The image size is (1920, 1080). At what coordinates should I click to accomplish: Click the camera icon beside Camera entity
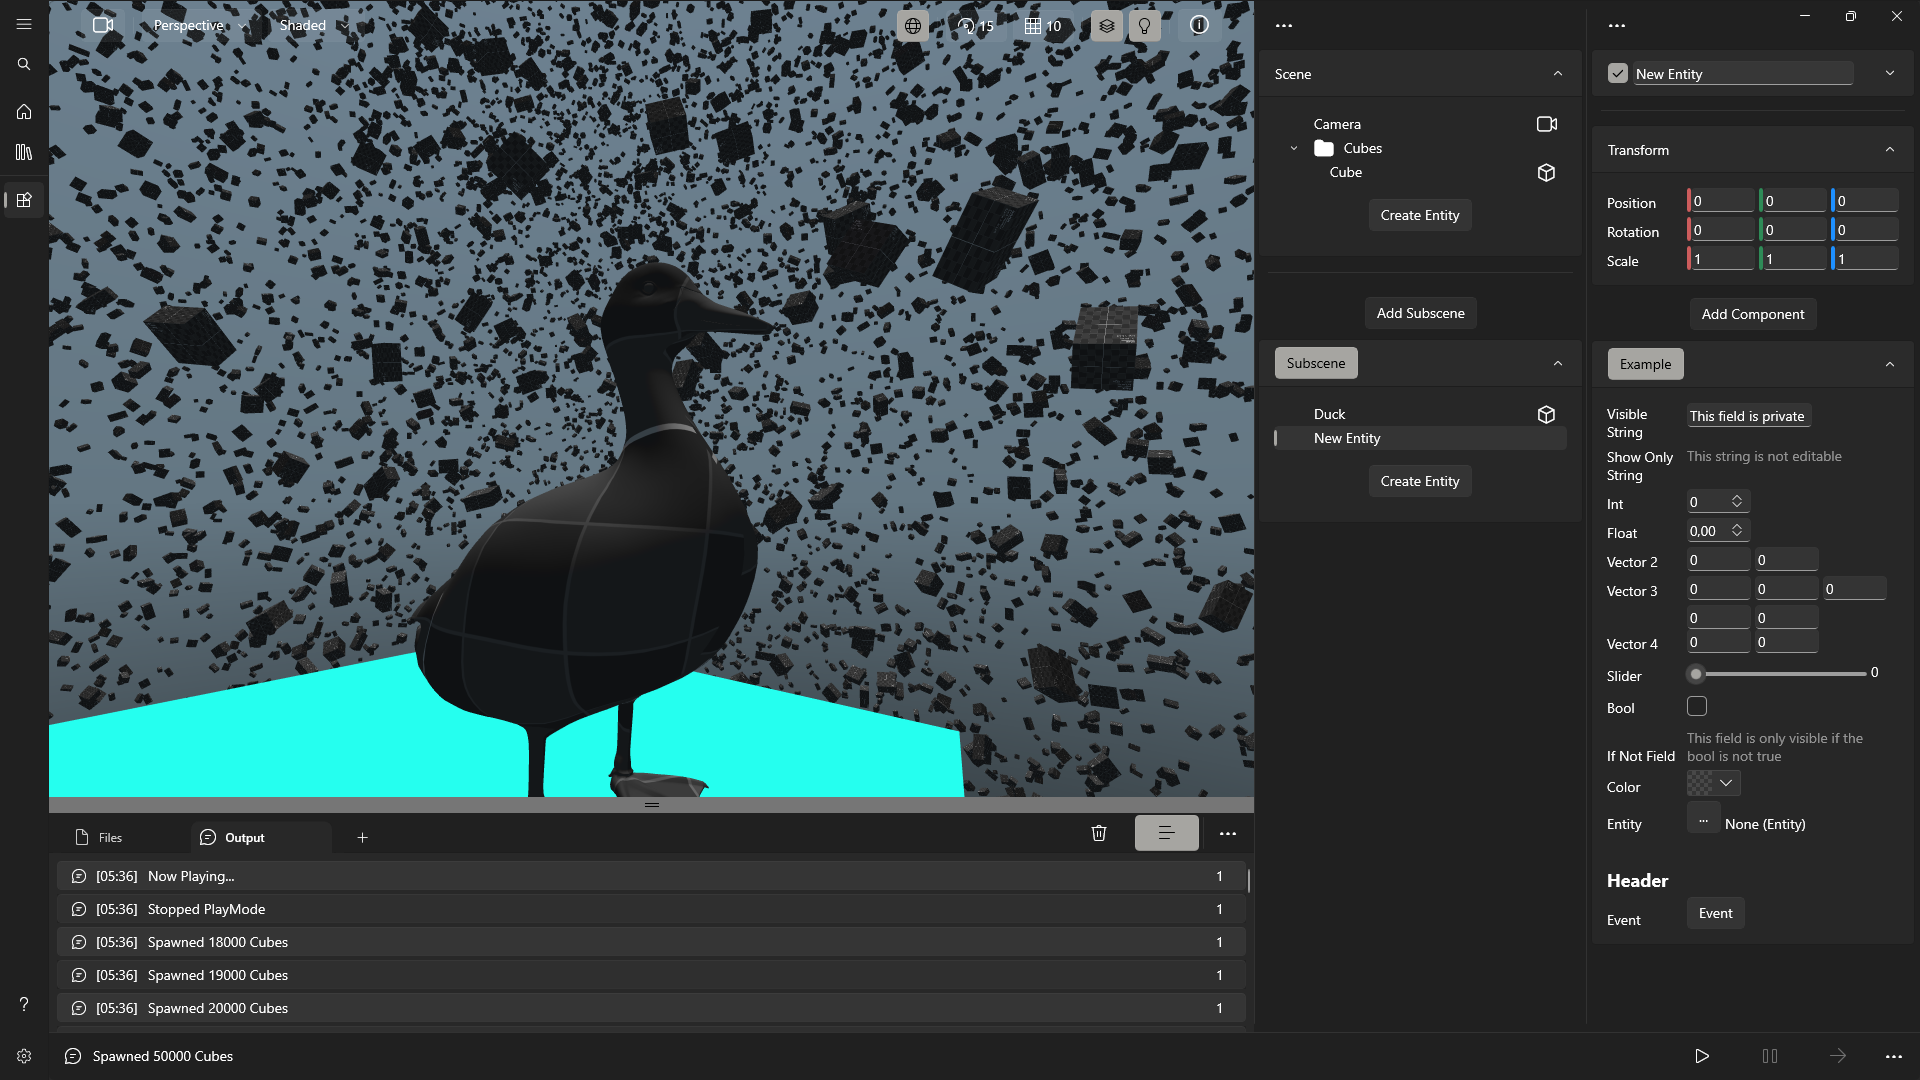1546,124
